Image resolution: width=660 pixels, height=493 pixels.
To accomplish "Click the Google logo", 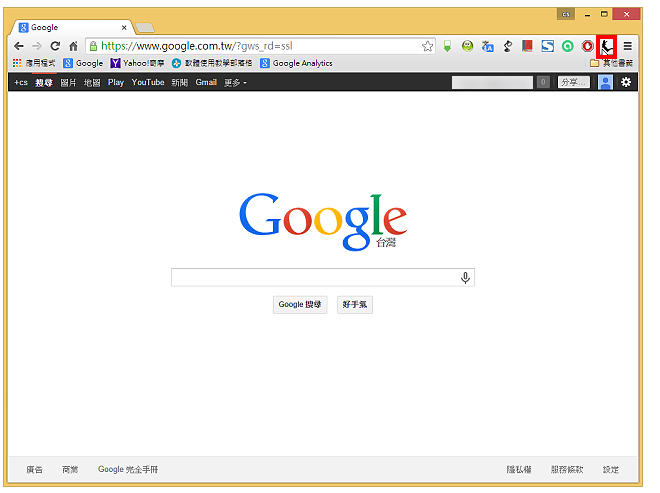I will (x=323, y=221).
